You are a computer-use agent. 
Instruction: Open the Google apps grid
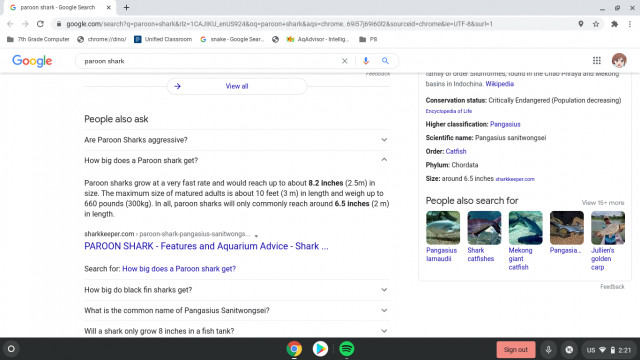[597, 60]
